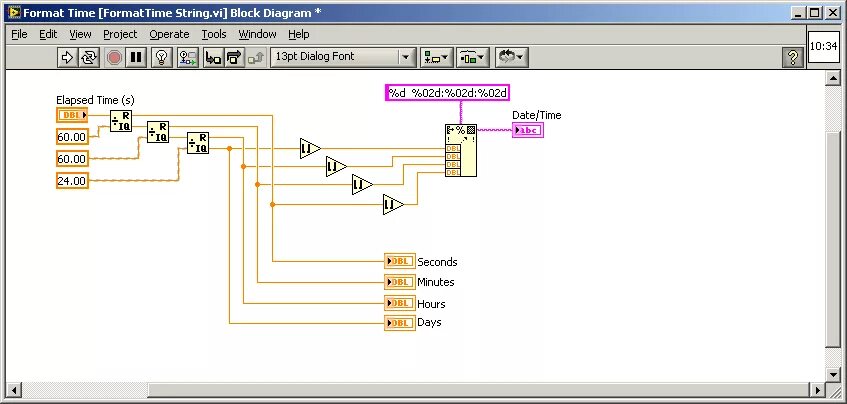Click the Run arrow button
Screen dimensions: 847x404
coord(67,57)
